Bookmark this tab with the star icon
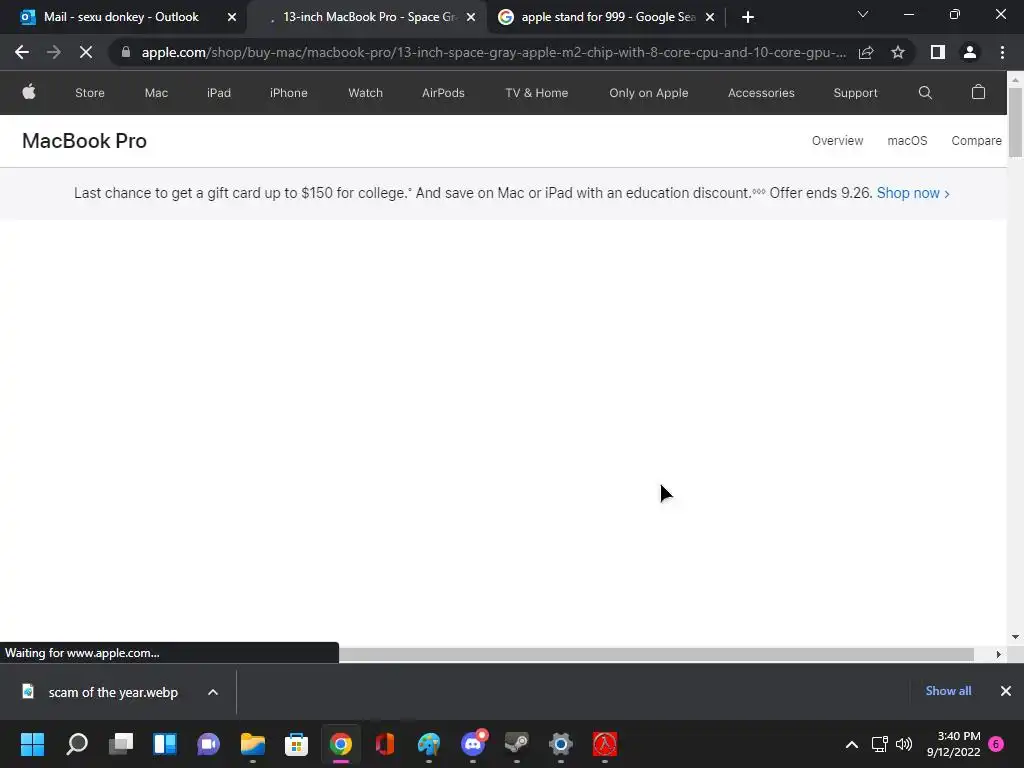Screen dimensions: 1024x768 [x=898, y=52]
